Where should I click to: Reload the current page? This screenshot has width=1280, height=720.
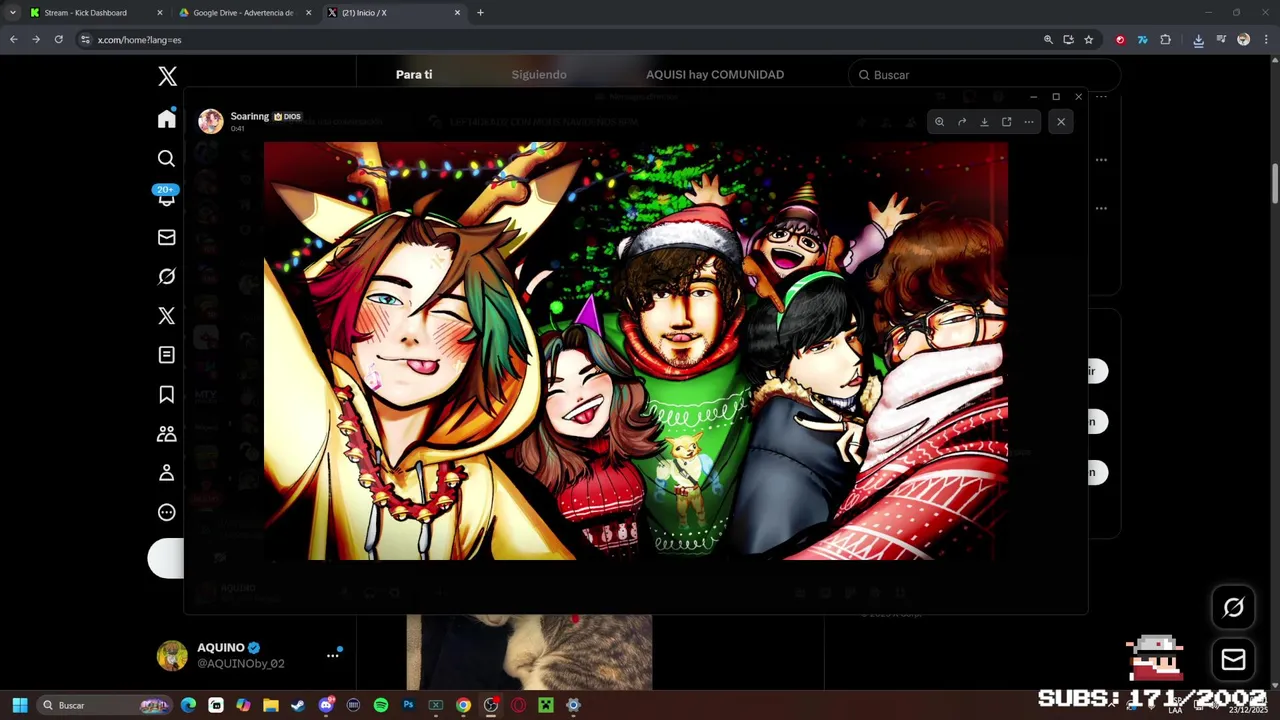click(x=59, y=40)
